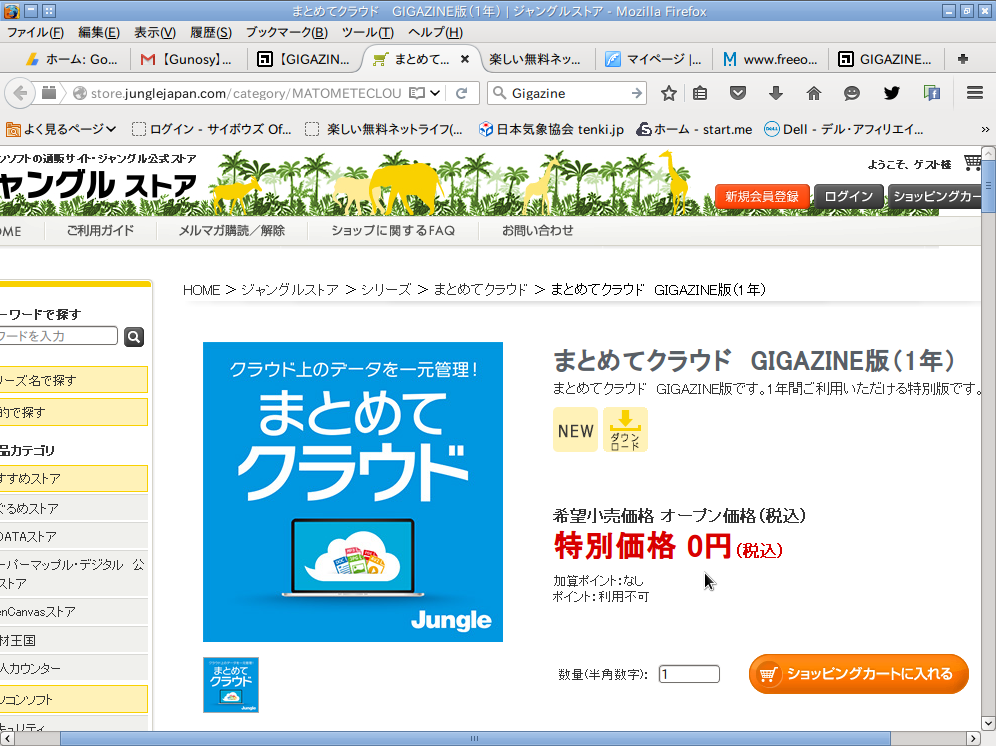Click the Twitter bird toolbar icon
Viewport: 996px width, 746px height.
coord(892,93)
